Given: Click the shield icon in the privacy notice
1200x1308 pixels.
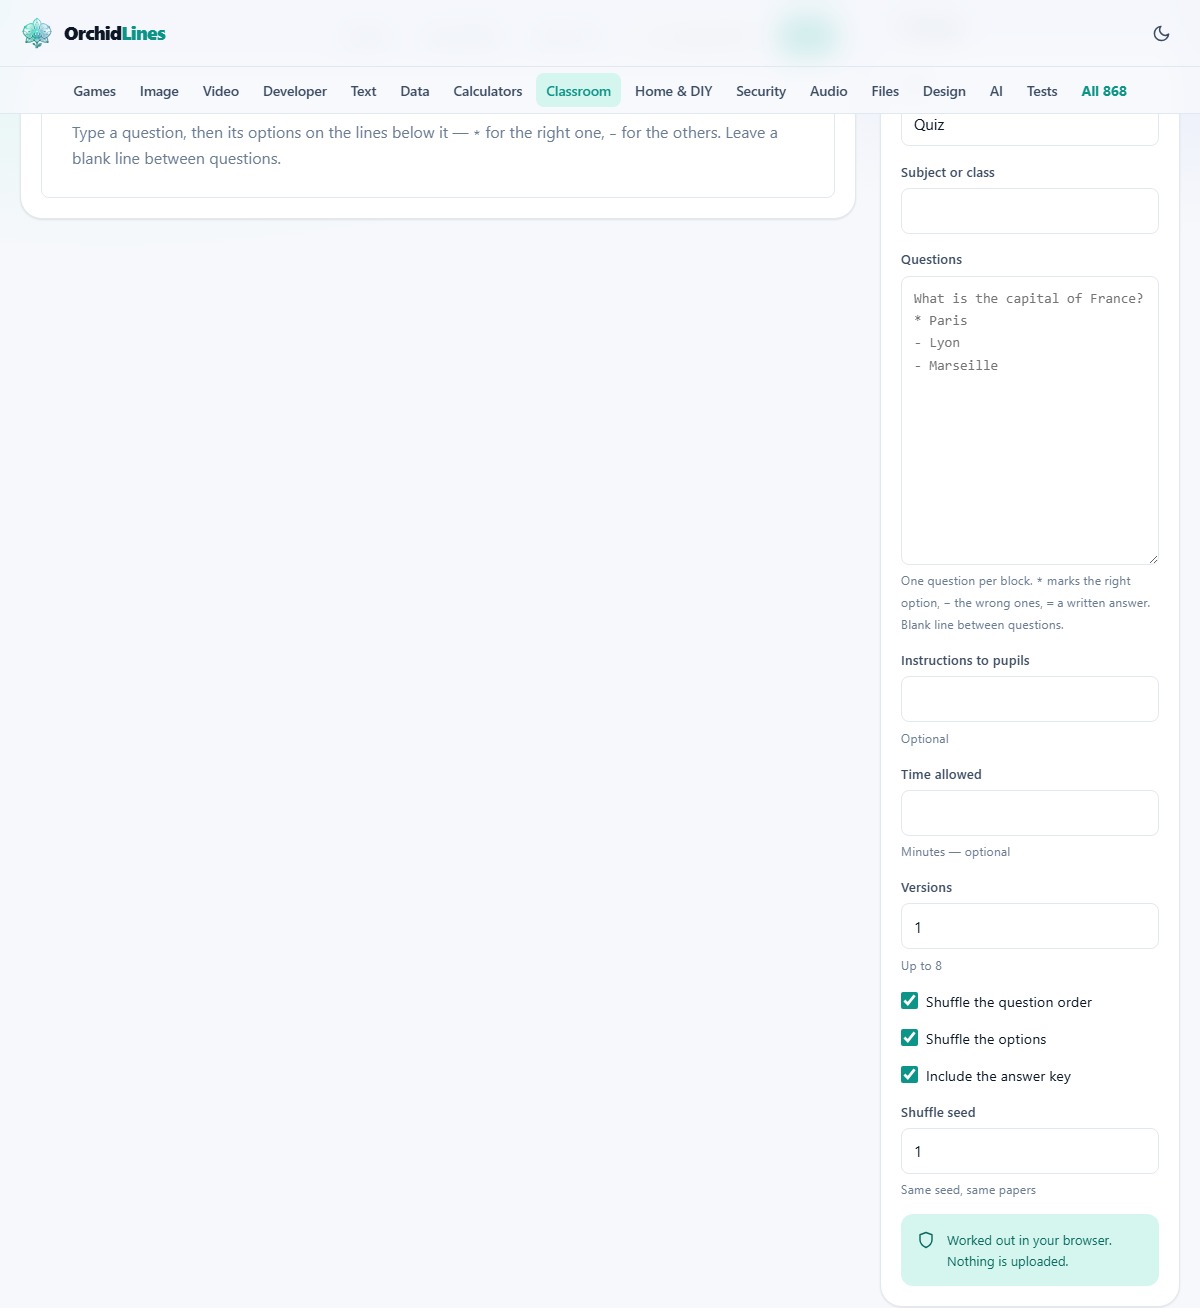Looking at the screenshot, I should (x=926, y=1240).
